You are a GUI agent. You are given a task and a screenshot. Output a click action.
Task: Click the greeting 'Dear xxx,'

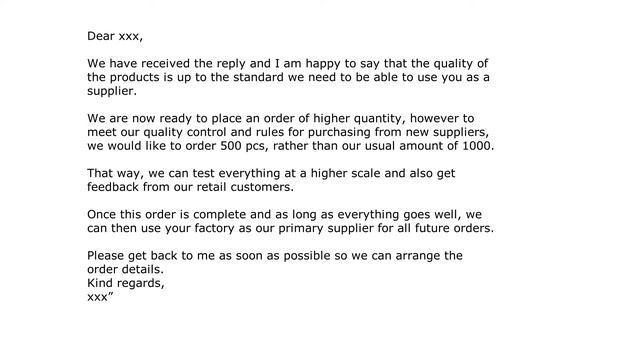115,36
